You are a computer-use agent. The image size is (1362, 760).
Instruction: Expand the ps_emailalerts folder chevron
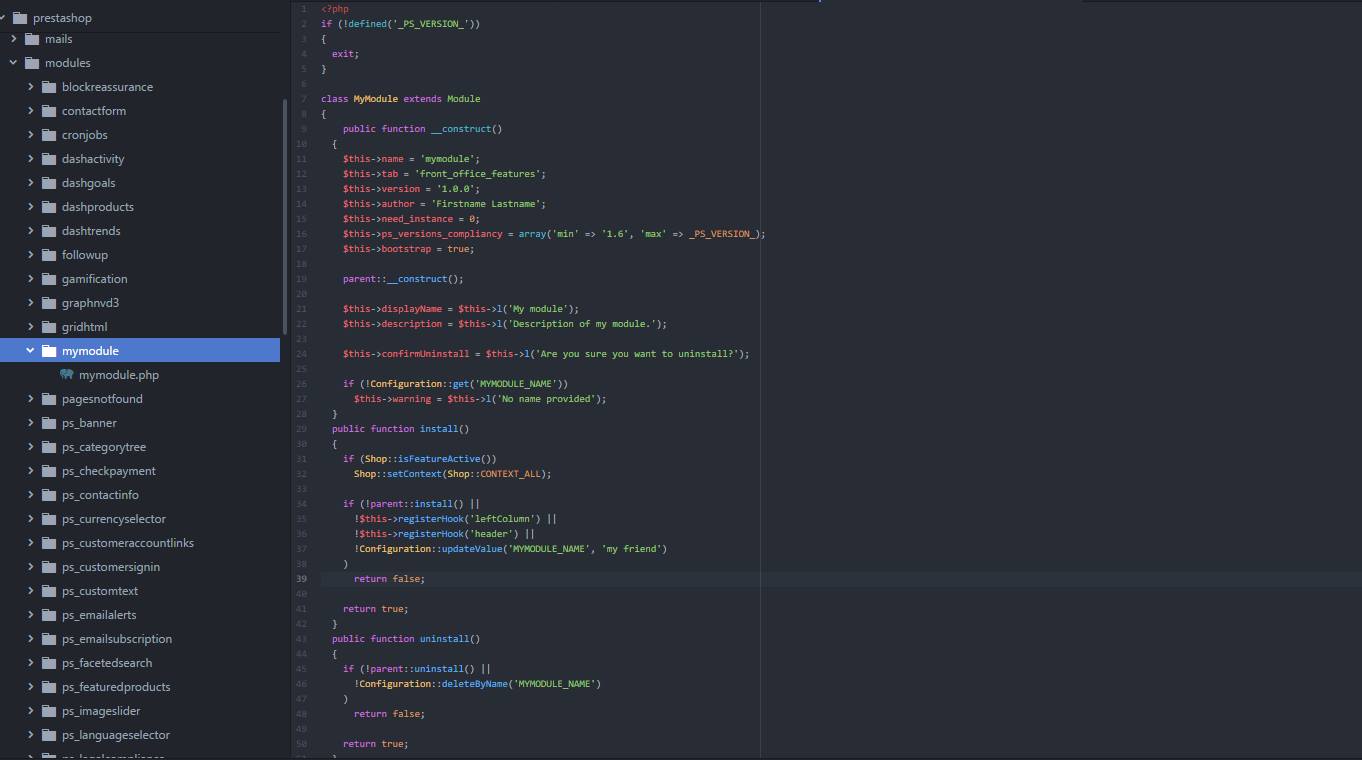tap(31, 615)
